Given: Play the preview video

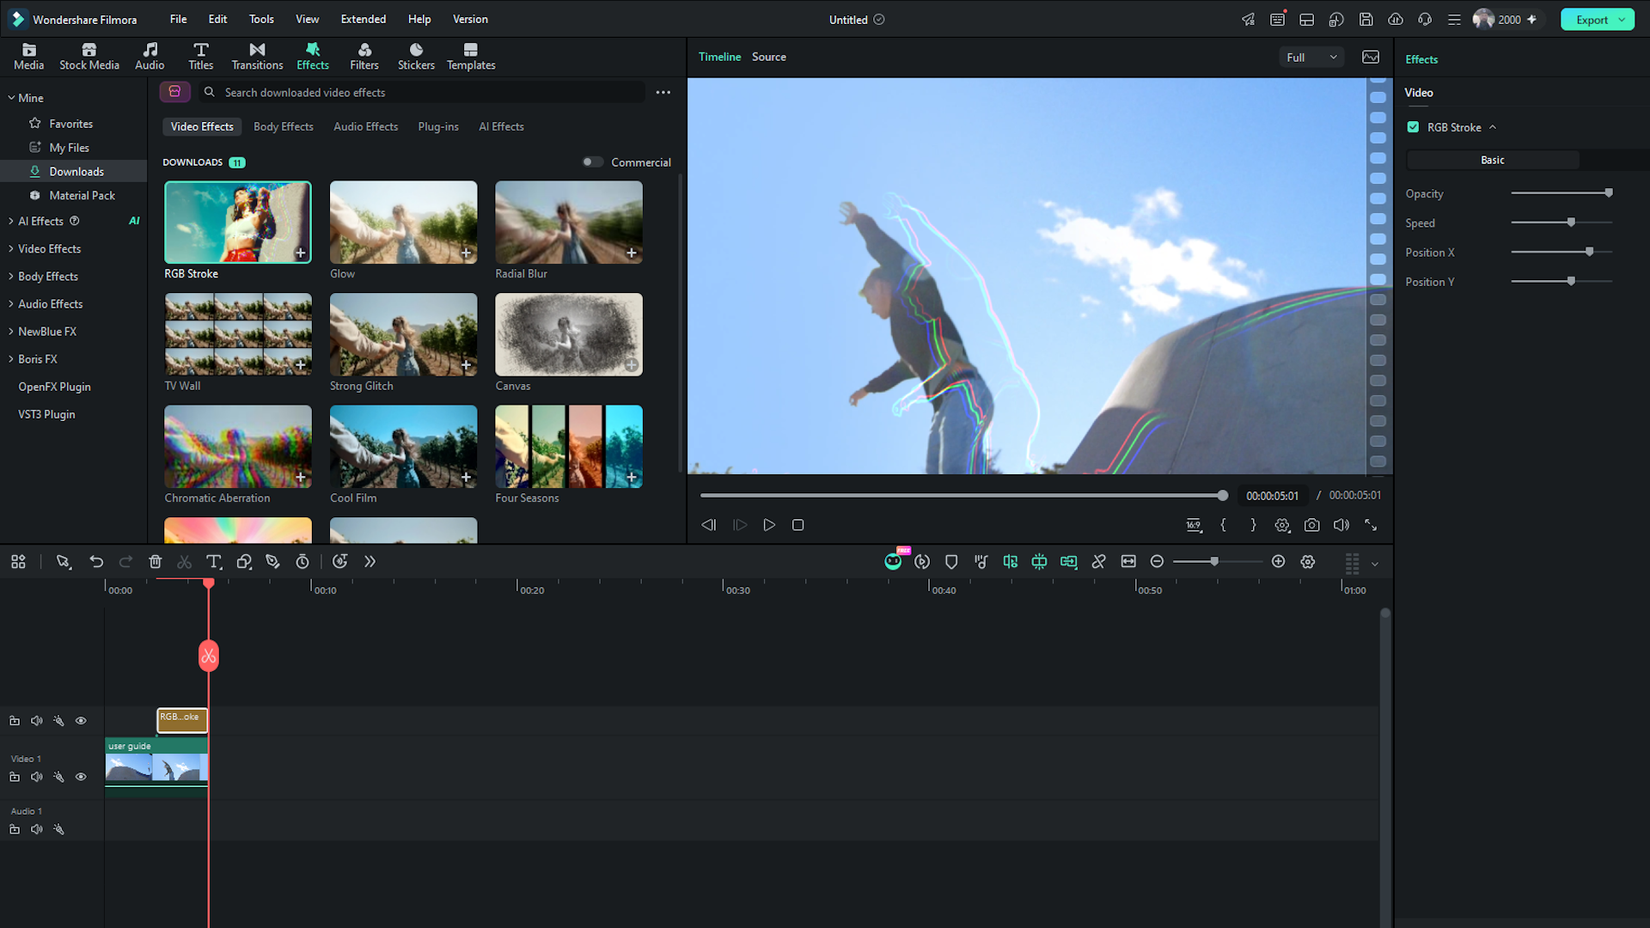Looking at the screenshot, I should click(x=769, y=525).
